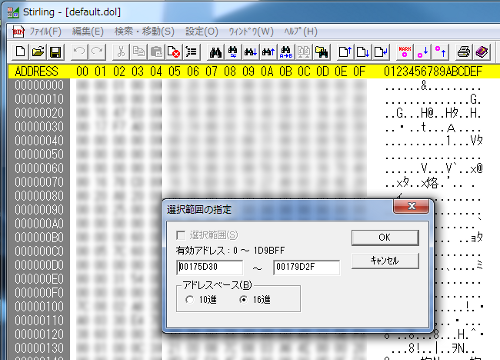Screen dimensions: 500x360
Task: Click address row 000000E0
Action: click(39, 279)
